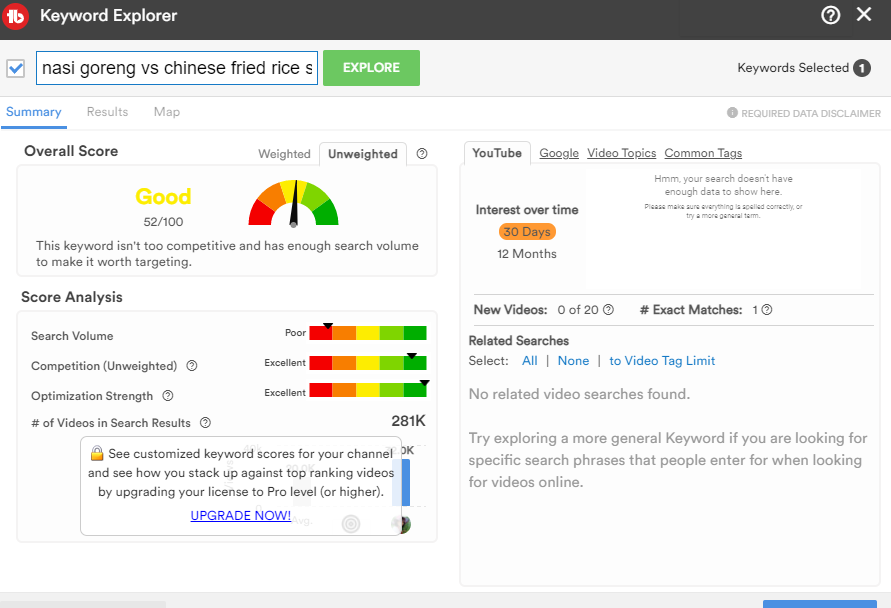This screenshot has height=608, width=891.
Task: Click the New Videos help icon
Action: [x=608, y=310]
